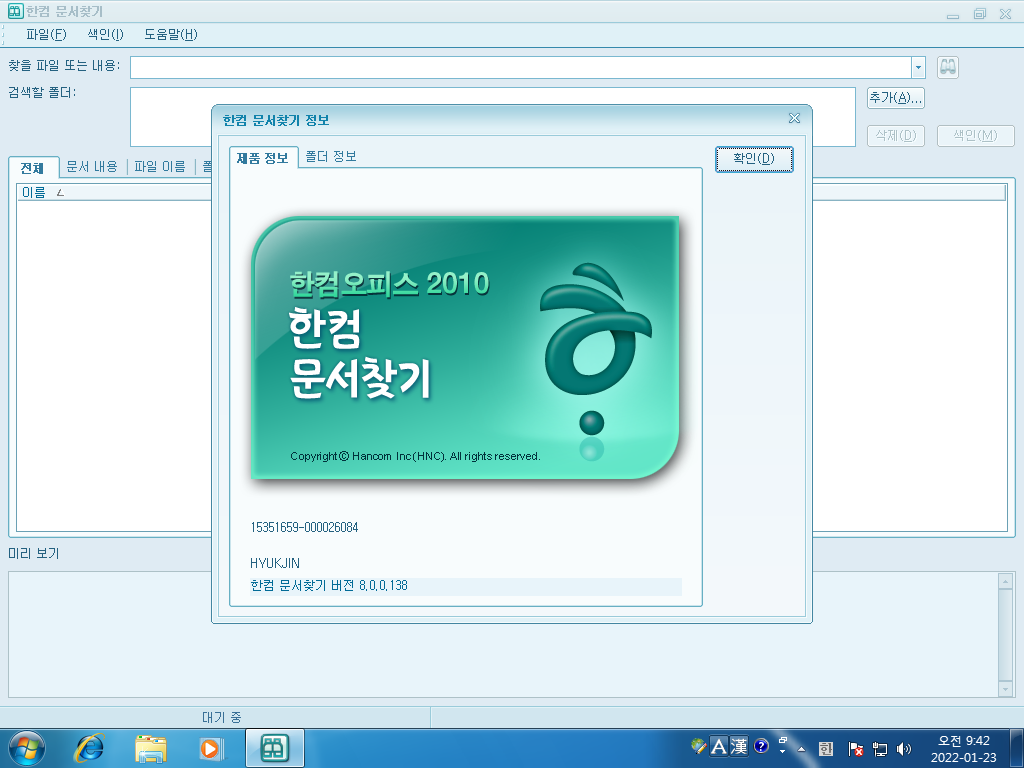Image resolution: width=1024 pixels, height=768 pixels.
Task: Open Windows Media Player taskbar icon
Action: (x=212, y=748)
